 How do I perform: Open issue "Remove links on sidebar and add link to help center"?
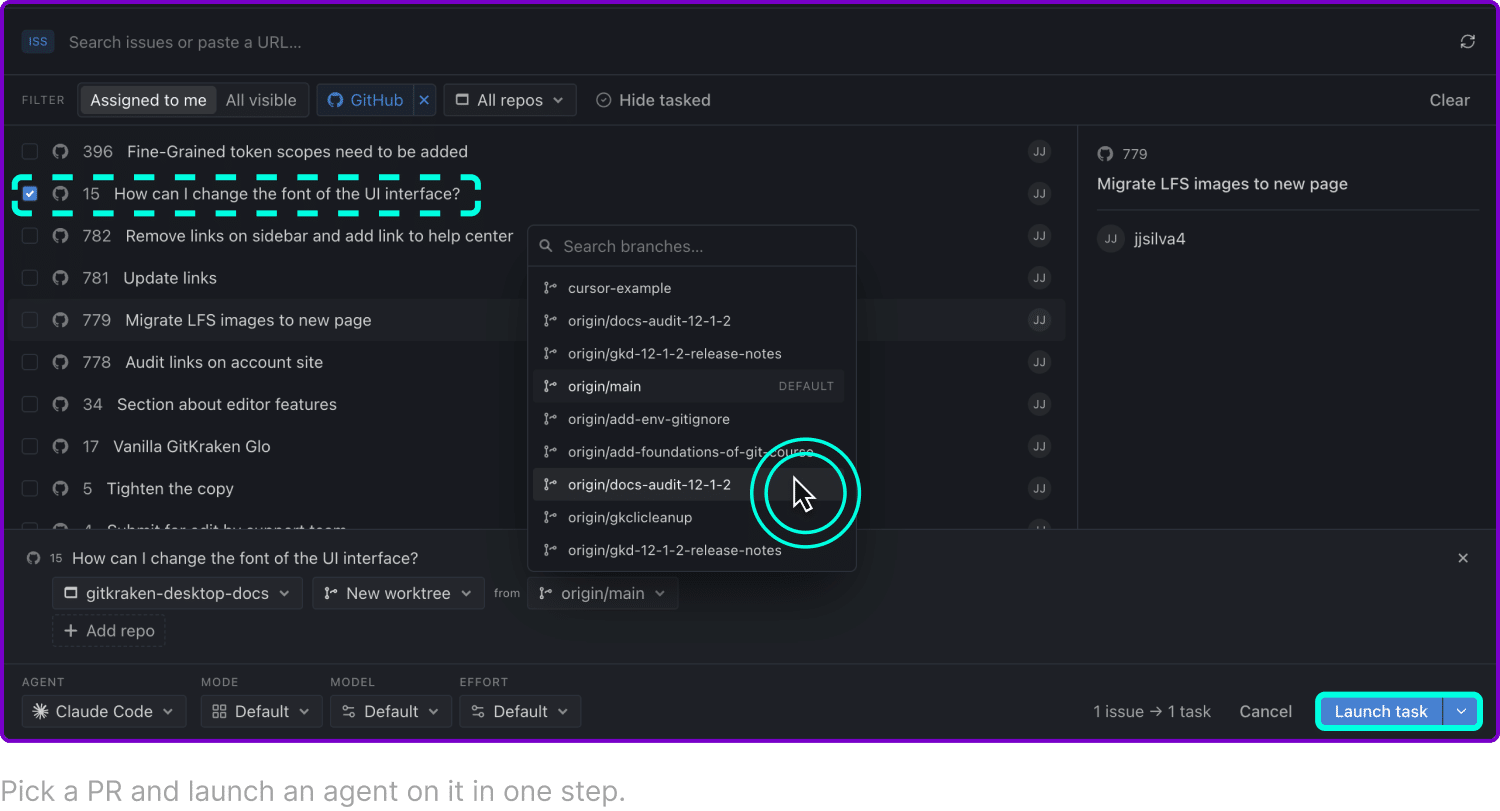(x=319, y=236)
